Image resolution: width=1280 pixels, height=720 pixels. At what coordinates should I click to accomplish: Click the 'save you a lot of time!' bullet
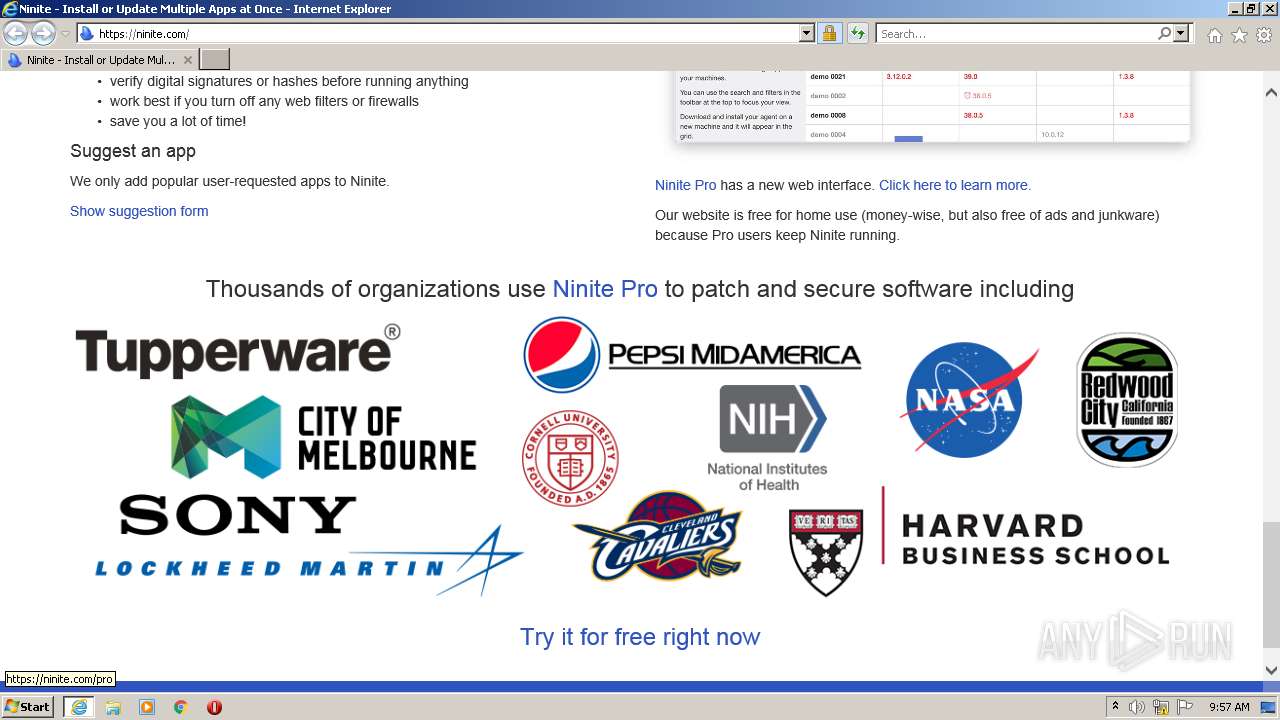[178, 121]
